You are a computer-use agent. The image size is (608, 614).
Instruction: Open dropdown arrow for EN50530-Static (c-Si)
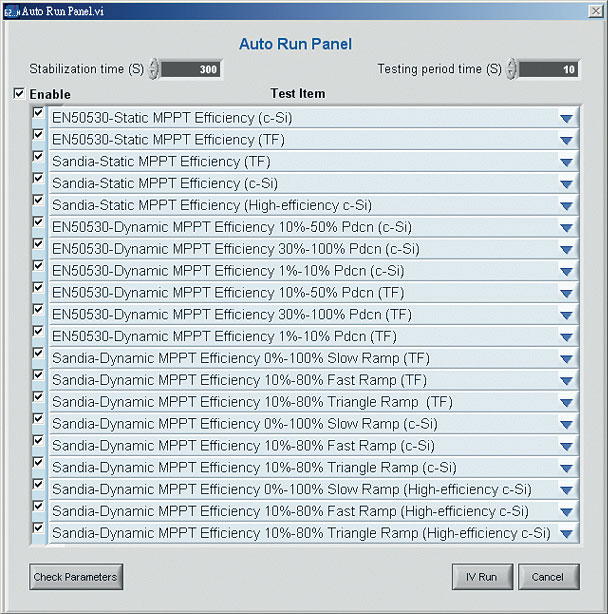567,119
